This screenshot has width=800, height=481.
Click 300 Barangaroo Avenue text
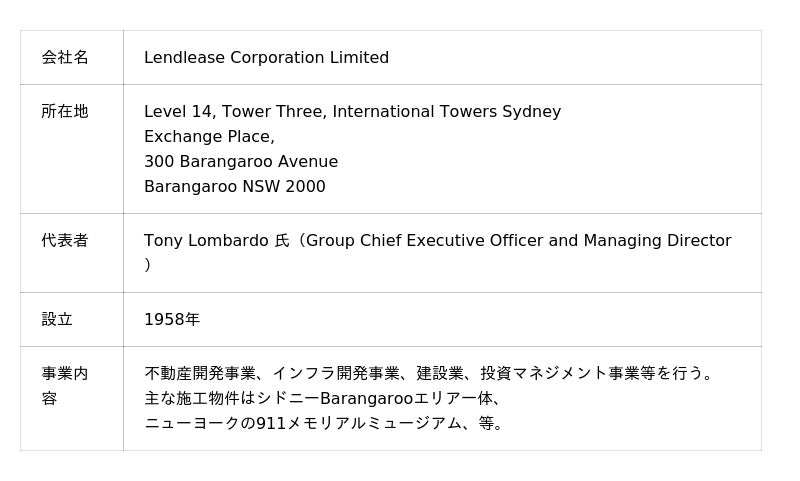pos(241,162)
